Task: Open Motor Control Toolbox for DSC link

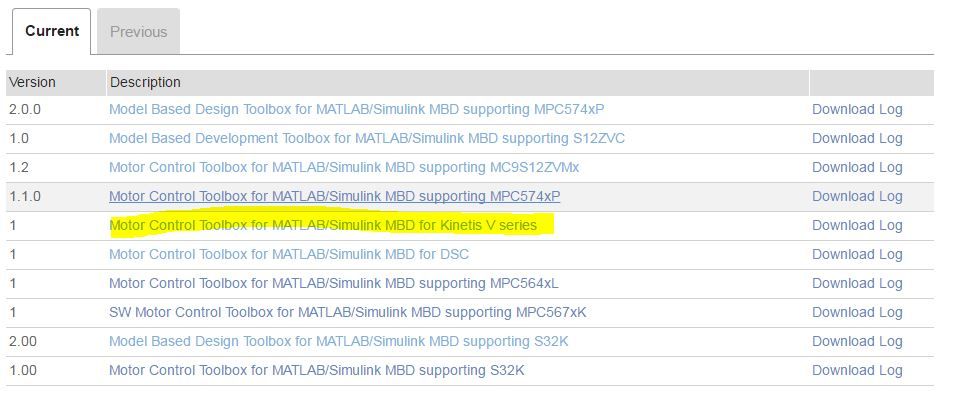Action: coord(288,254)
